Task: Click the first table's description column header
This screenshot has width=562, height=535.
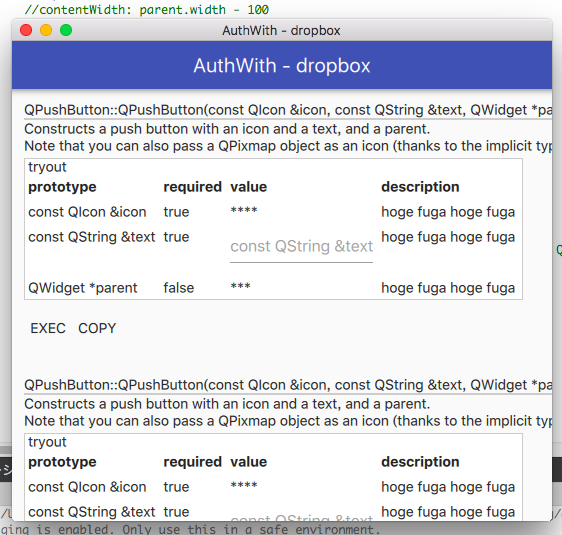Action: pos(420,187)
